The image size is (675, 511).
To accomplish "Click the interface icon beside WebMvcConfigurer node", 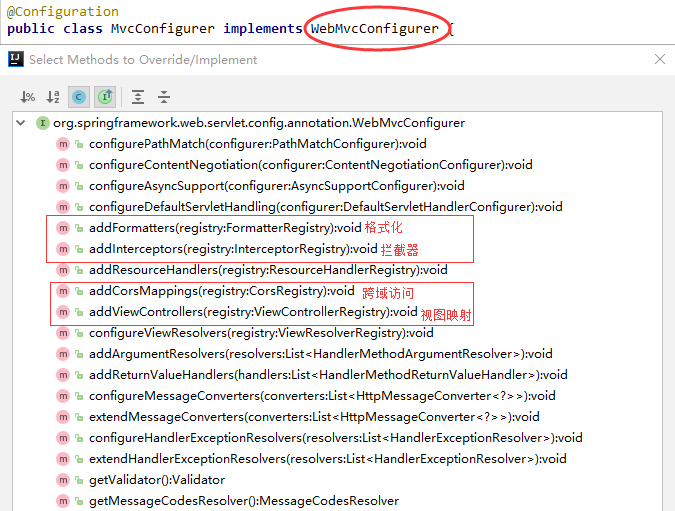I will tap(43, 123).
